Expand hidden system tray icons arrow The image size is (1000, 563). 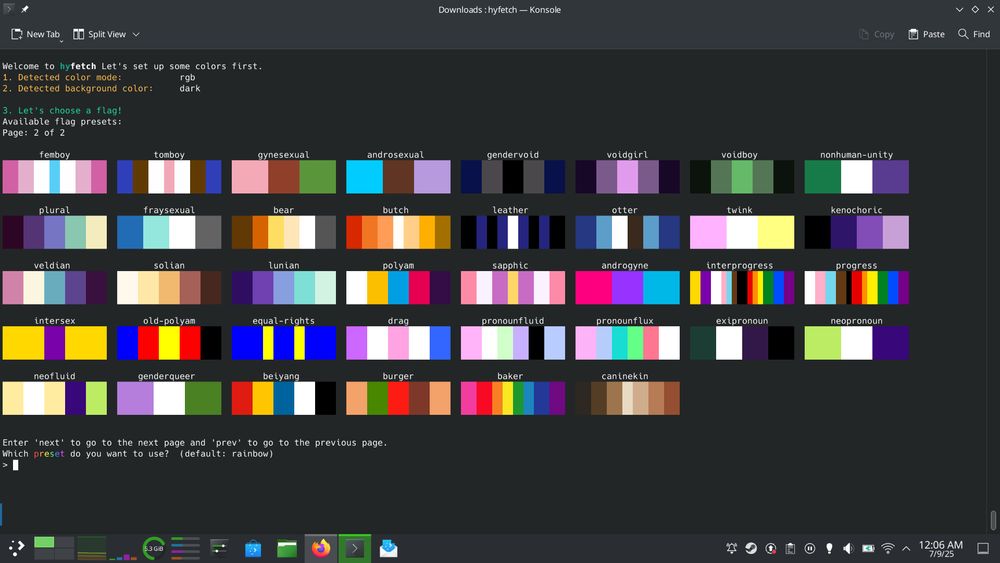[x=906, y=548]
